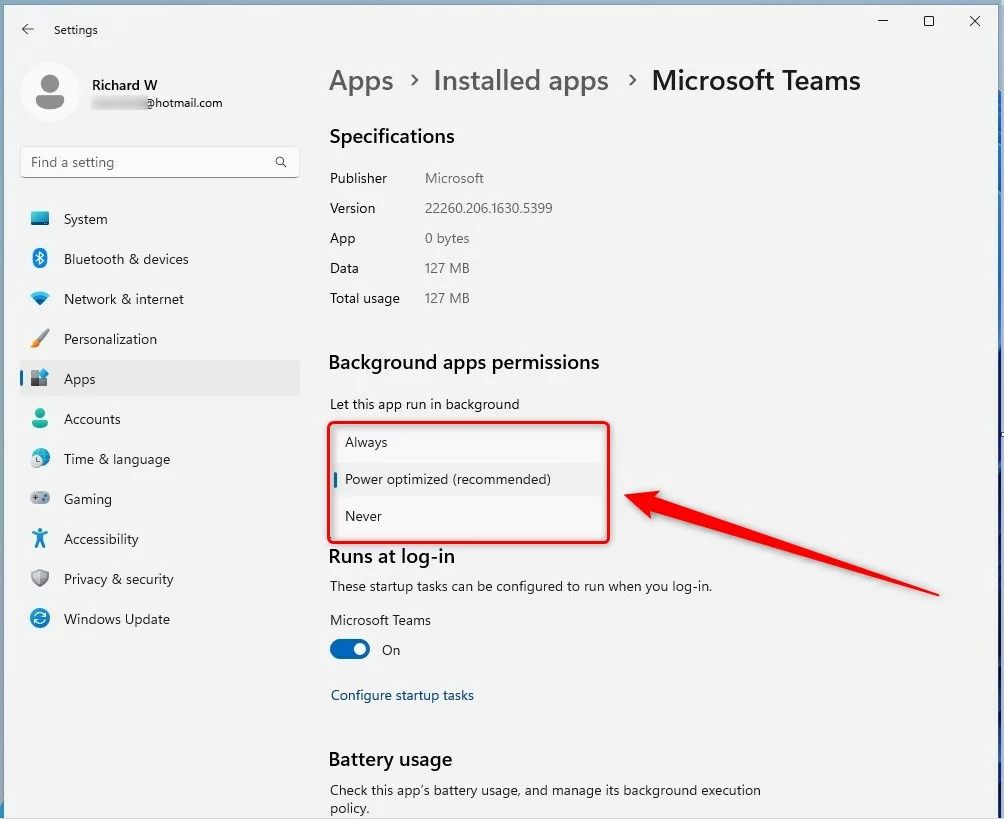1004x819 pixels.
Task: Choose Power optimized (recommended) option
Action: point(448,479)
